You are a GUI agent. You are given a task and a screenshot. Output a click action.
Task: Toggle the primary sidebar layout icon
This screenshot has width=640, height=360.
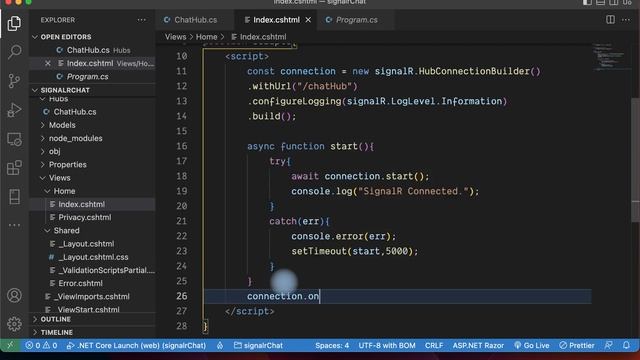coord(587,2)
